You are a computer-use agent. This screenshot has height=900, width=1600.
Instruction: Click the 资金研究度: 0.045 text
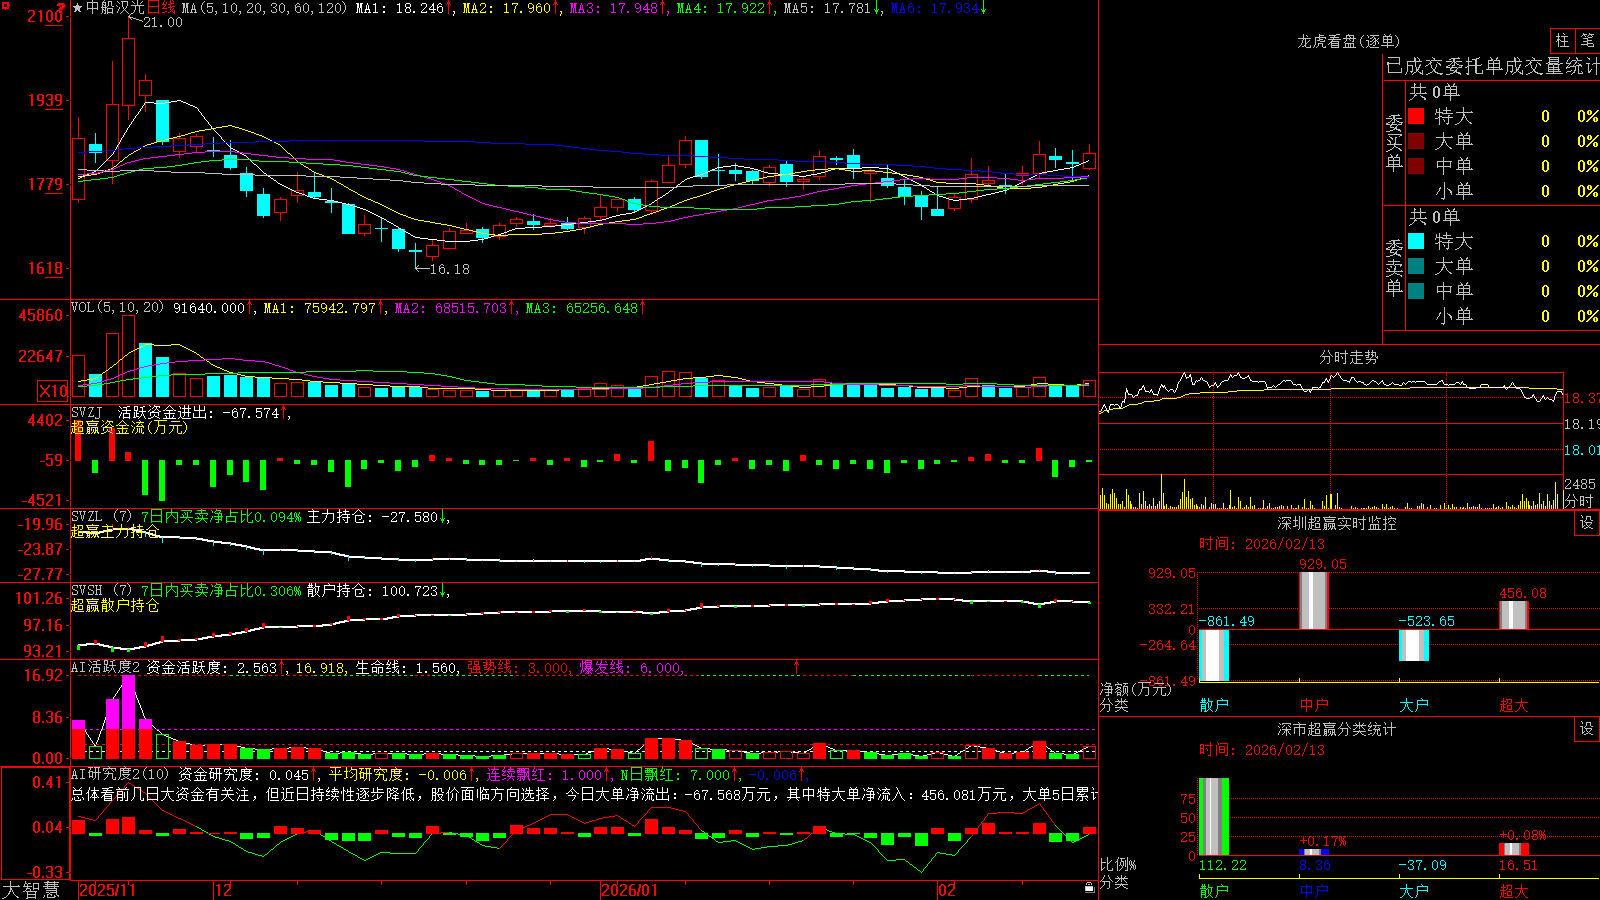243,774
